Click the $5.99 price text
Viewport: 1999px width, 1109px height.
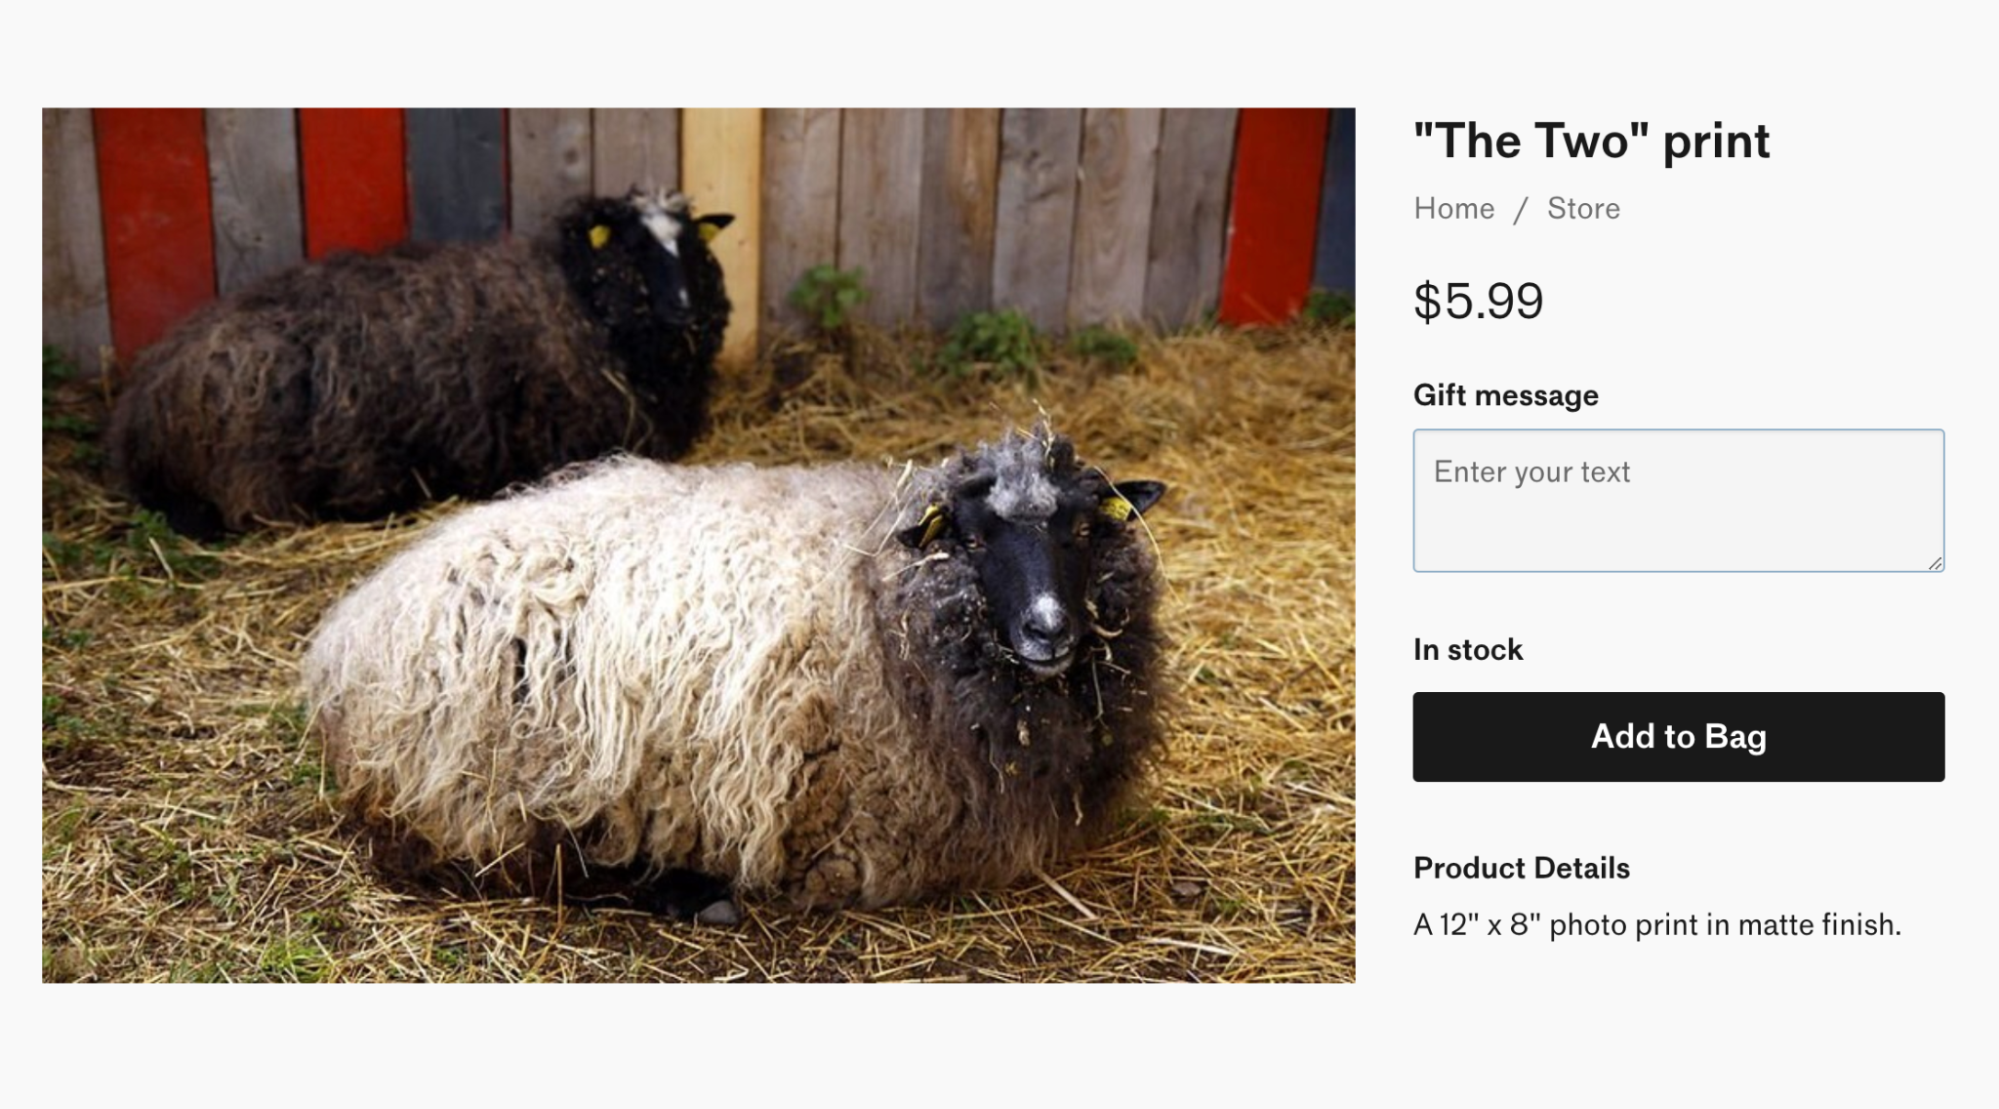(1478, 301)
